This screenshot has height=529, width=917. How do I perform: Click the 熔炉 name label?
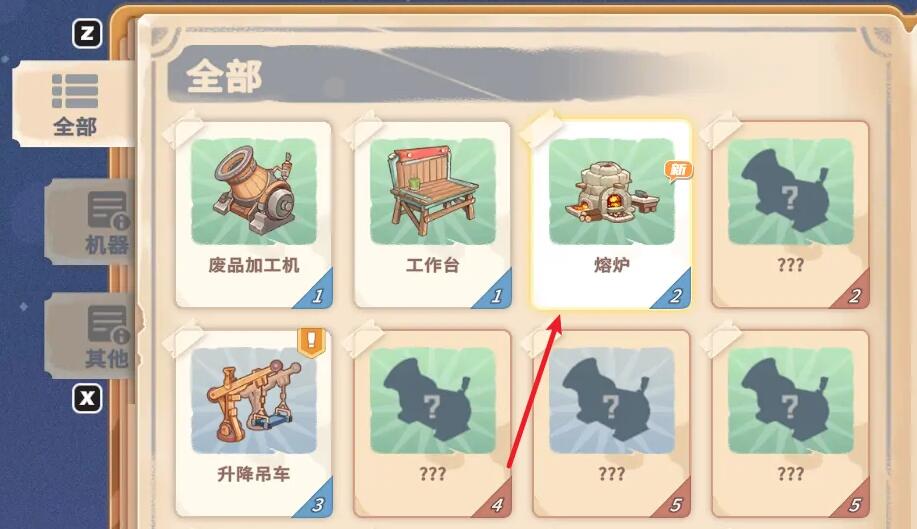tap(611, 265)
